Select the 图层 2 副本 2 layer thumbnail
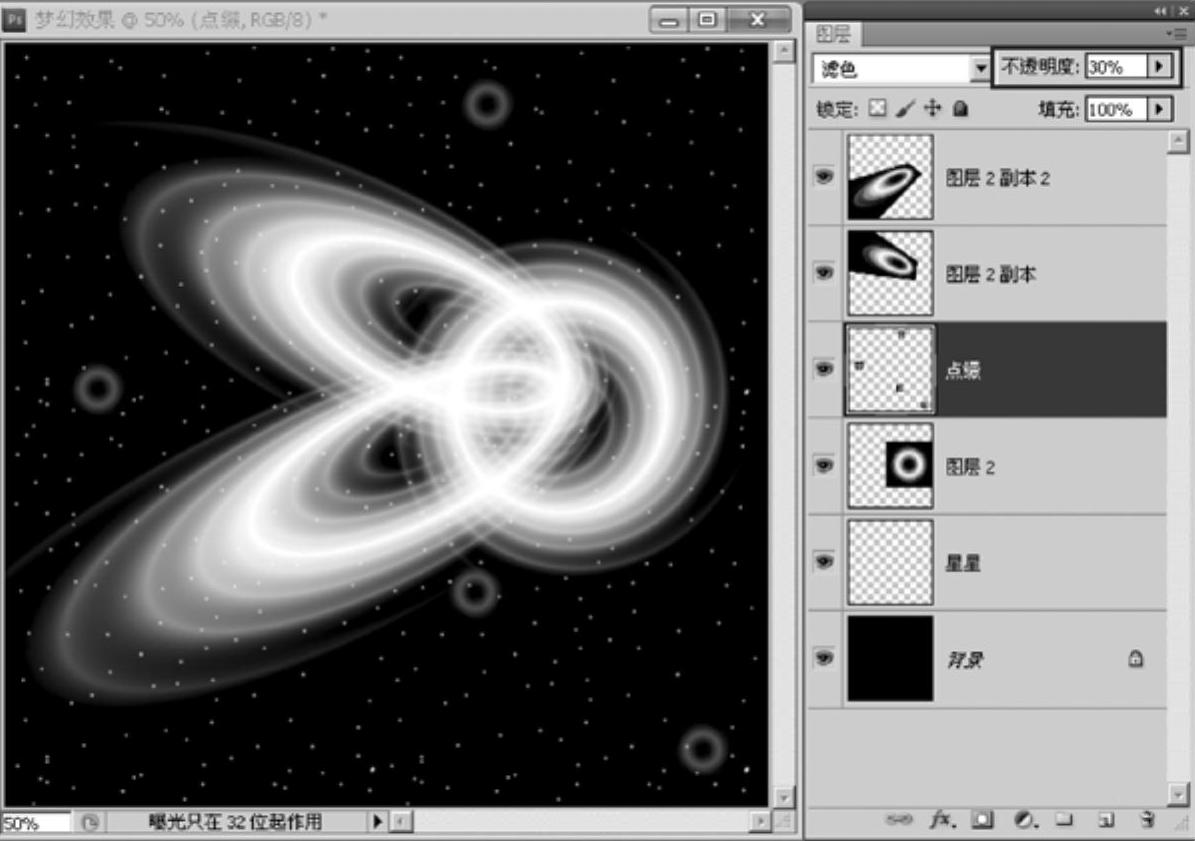The width and height of the screenshot is (1195, 841). point(890,177)
